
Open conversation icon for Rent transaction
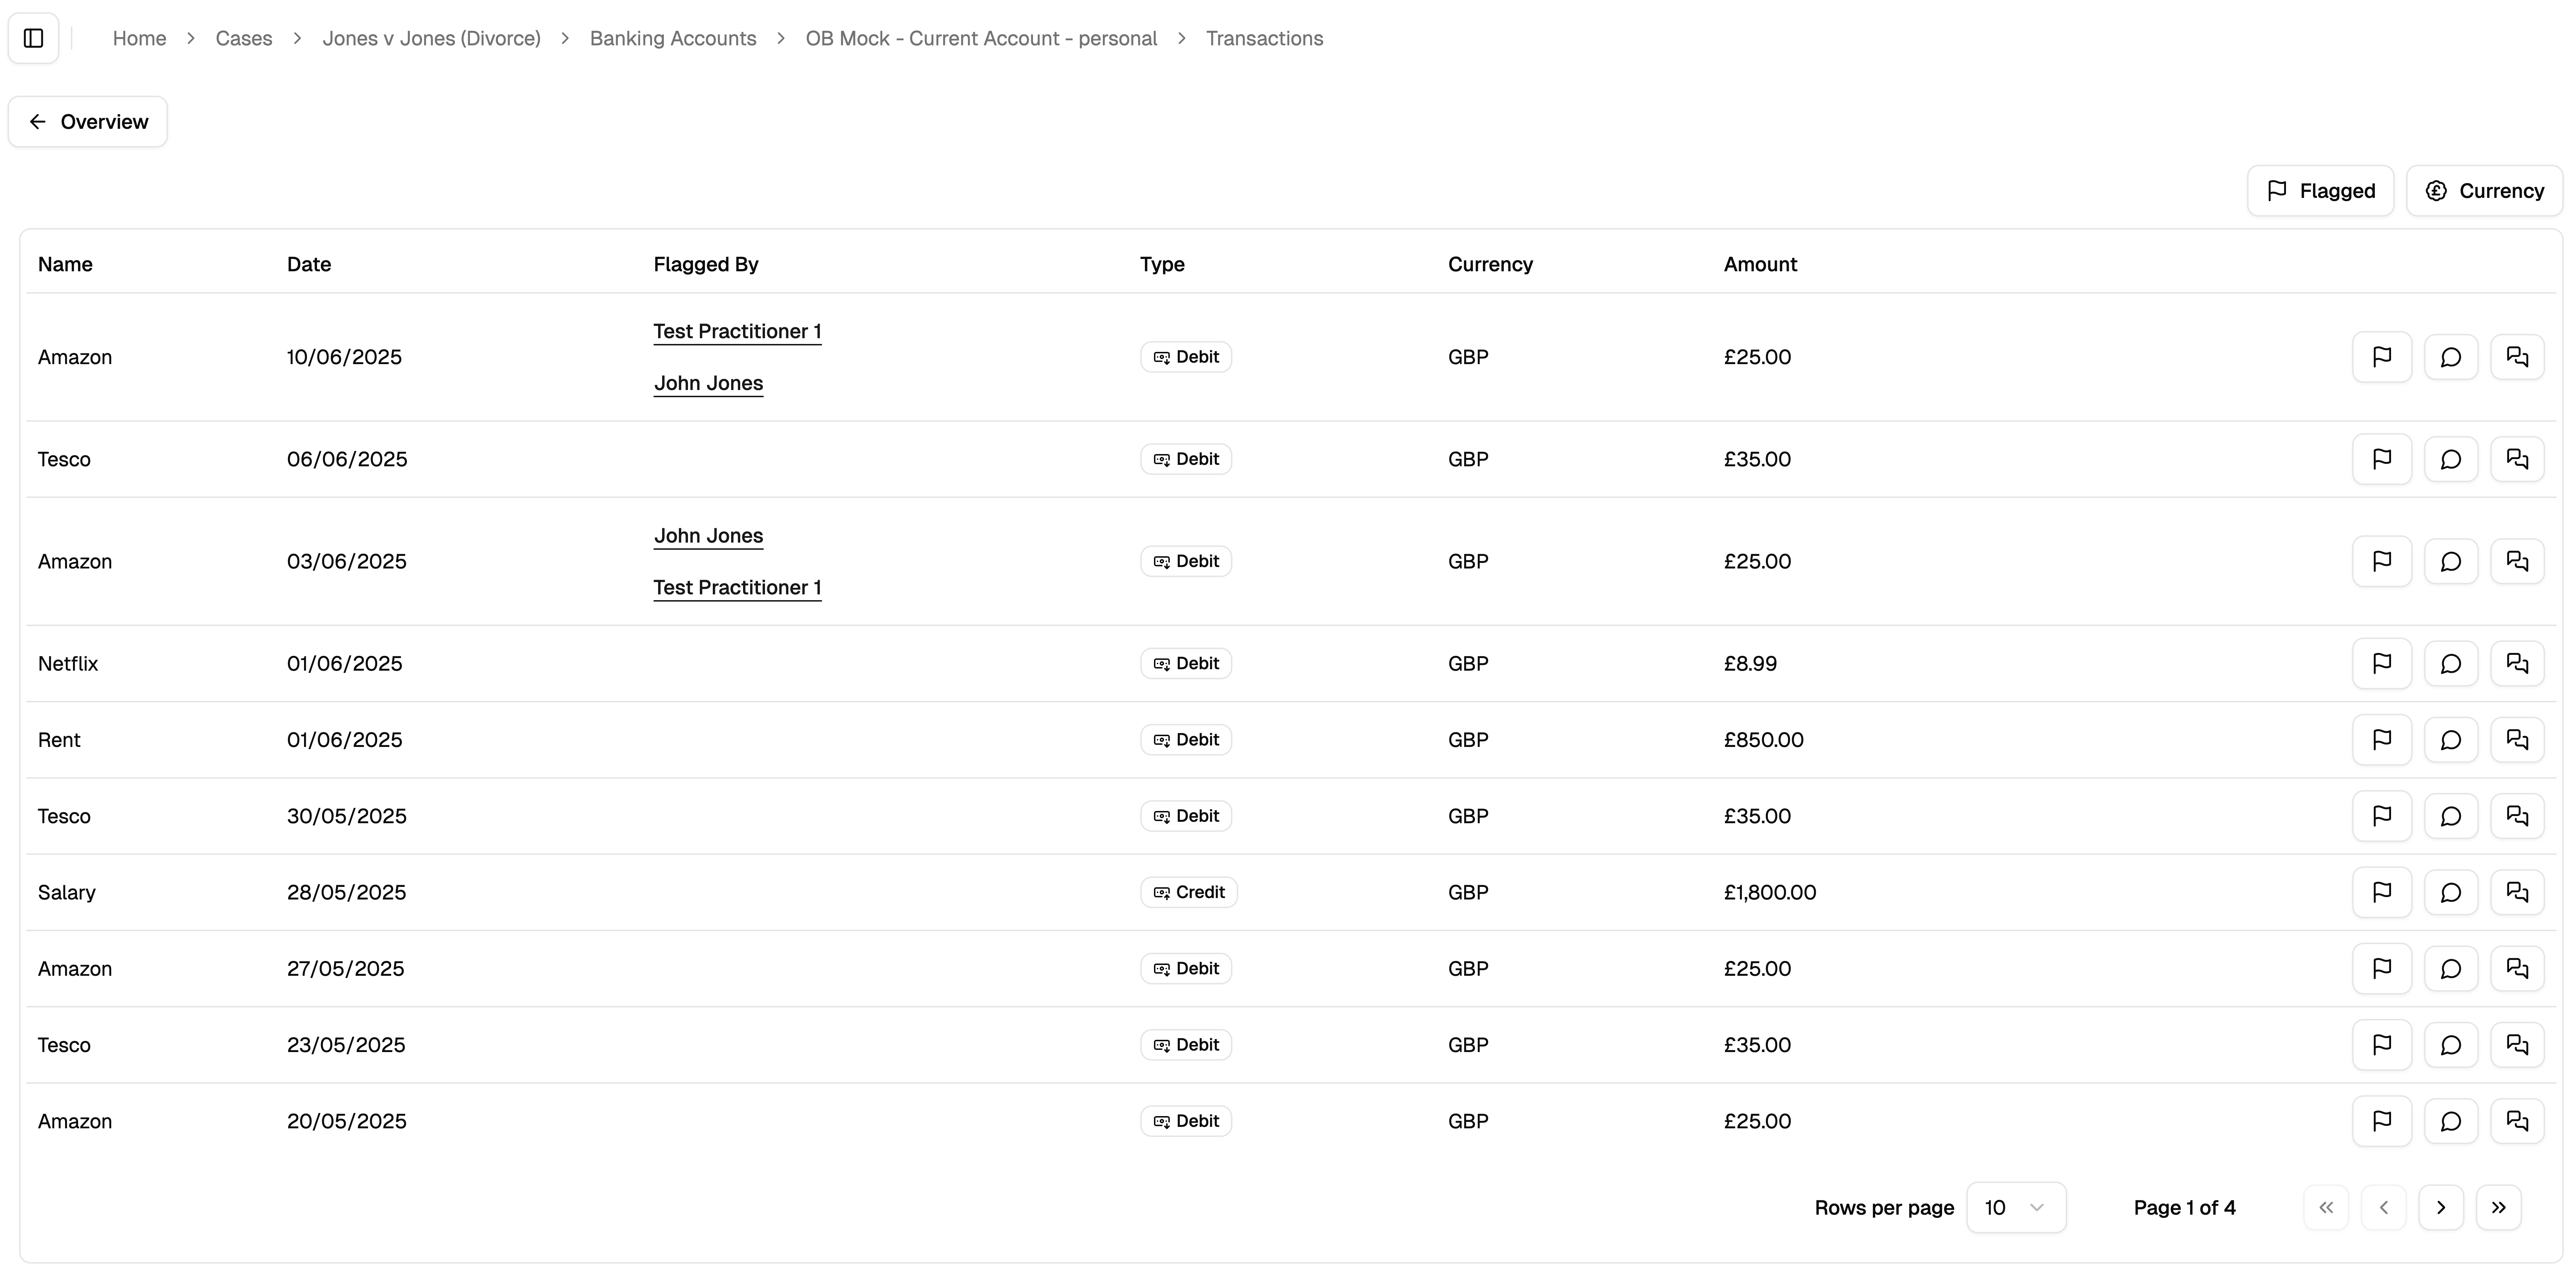[2517, 740]
